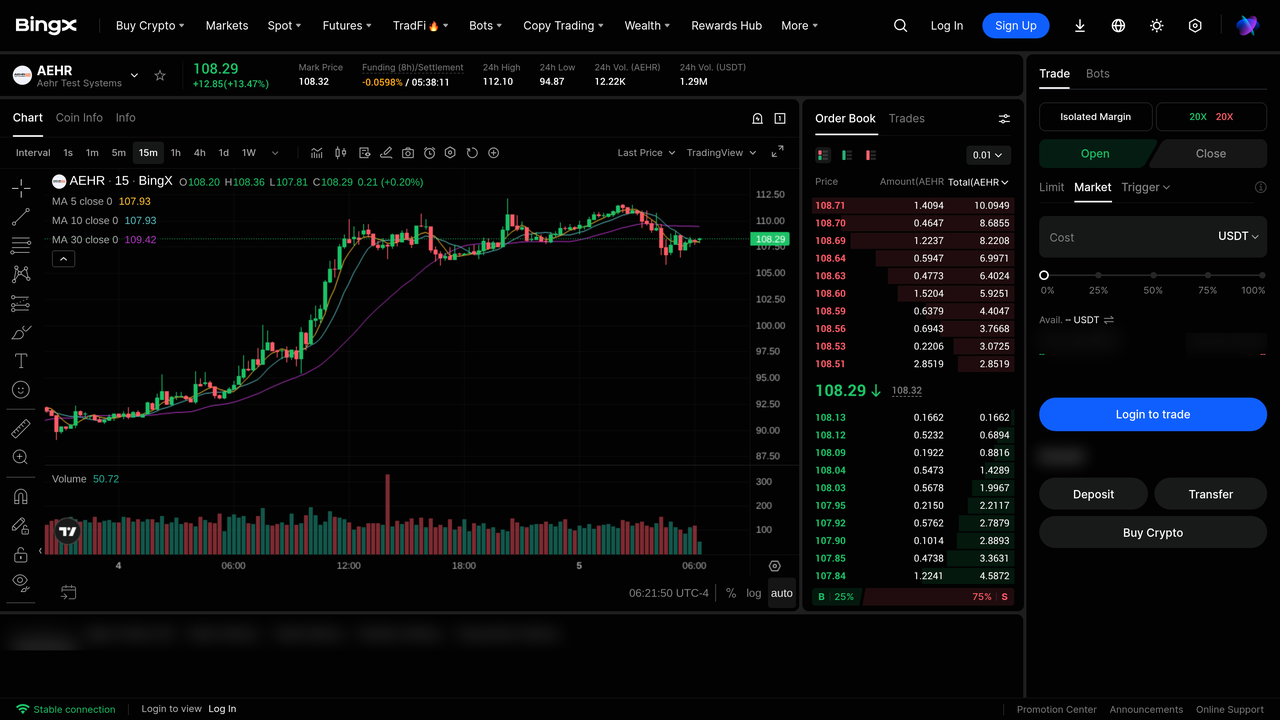
Task: Click the Login to trade button
Action: pos(1153,414)
